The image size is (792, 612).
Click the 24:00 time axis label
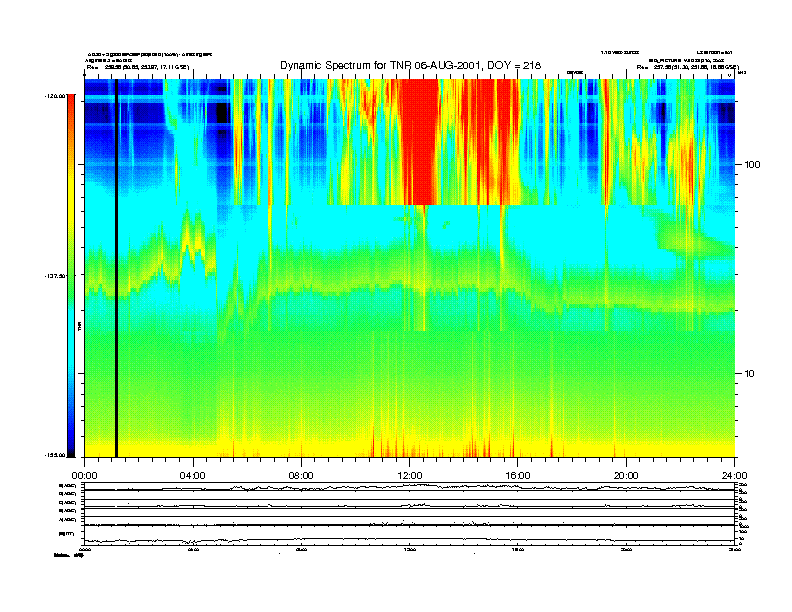pos(734,476)
